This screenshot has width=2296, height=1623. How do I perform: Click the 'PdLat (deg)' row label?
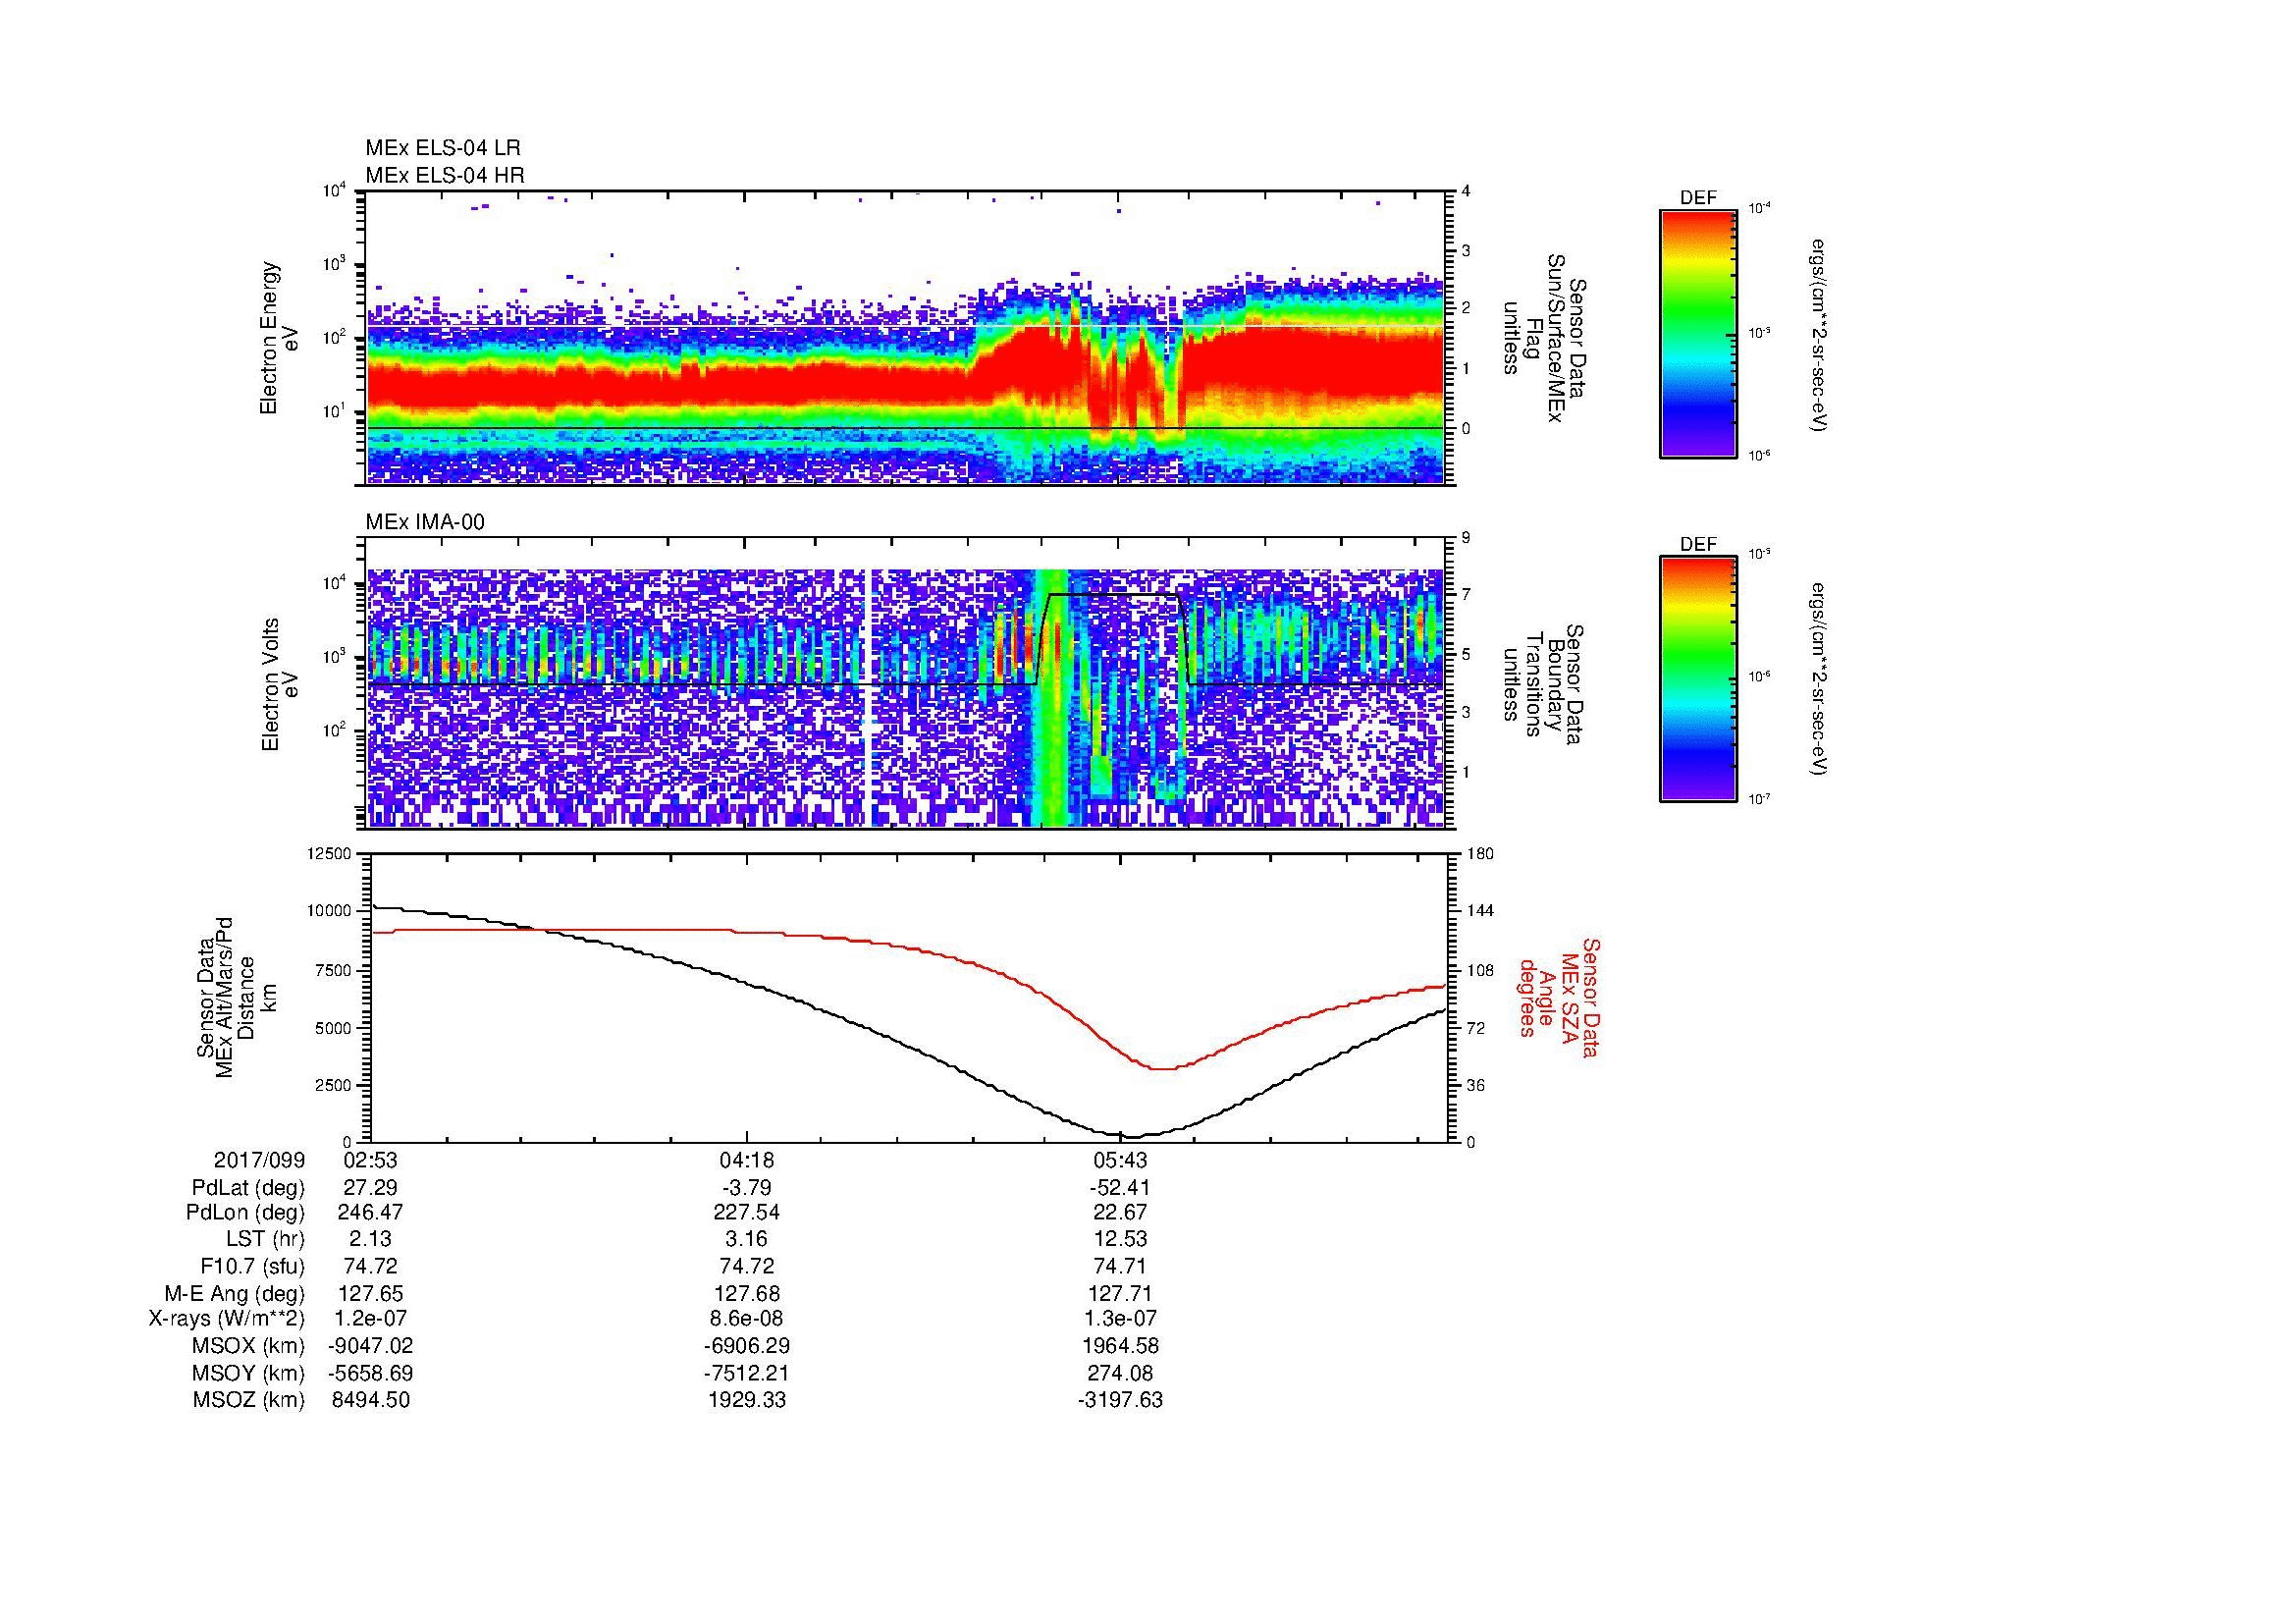tap(248, 1188)
